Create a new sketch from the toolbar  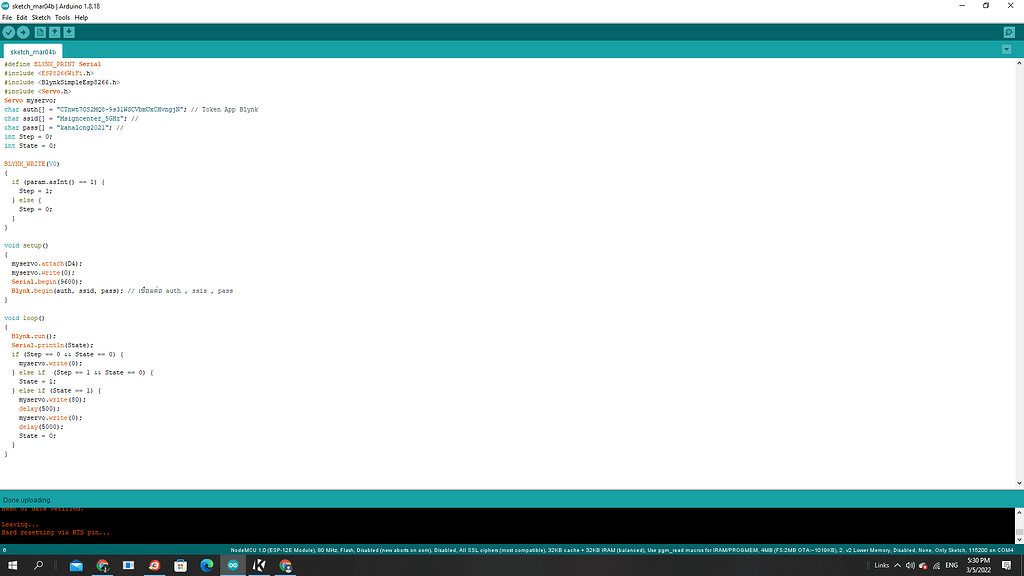pos(41,33)
